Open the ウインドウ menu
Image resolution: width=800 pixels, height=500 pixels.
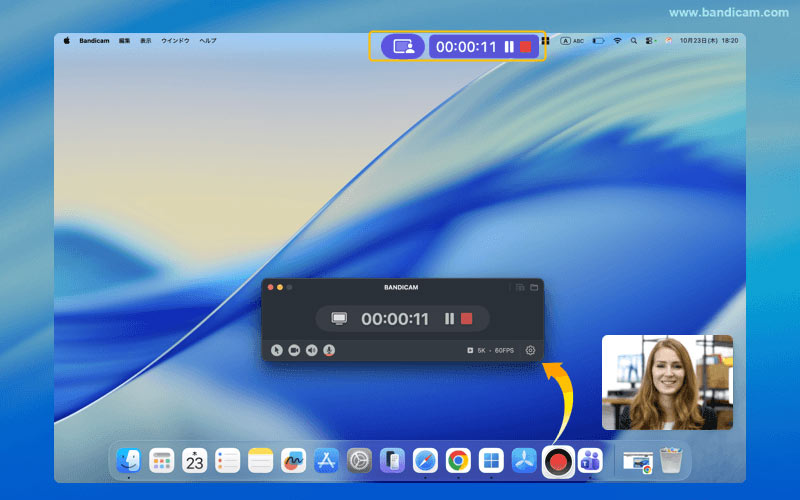[176, 40]
